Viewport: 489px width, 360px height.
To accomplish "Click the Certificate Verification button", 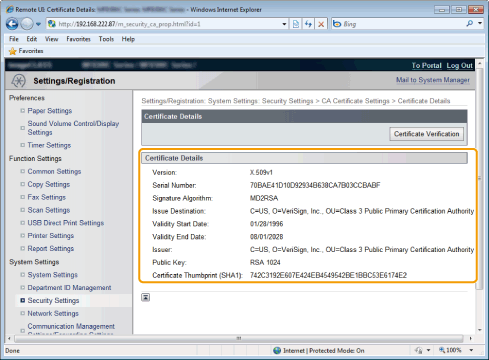I will 426,134.
